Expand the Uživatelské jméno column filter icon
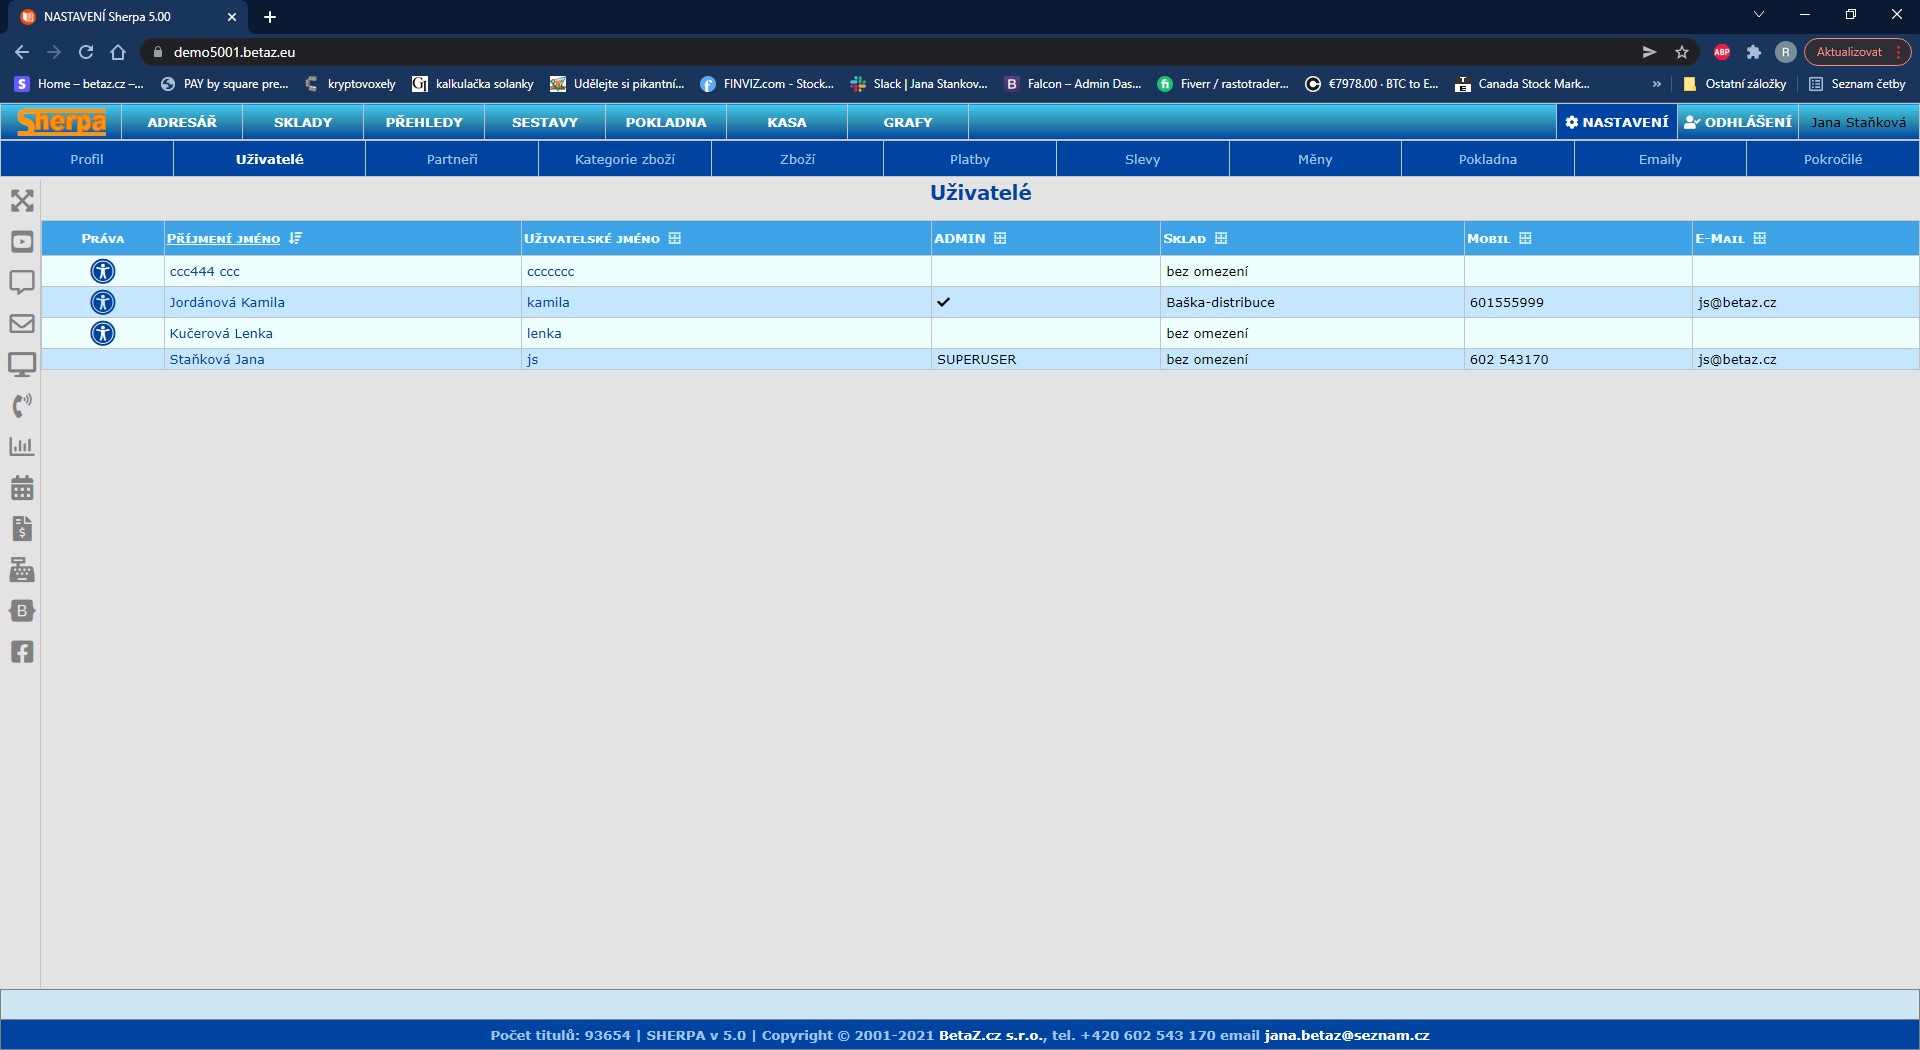 coord(675,238)
